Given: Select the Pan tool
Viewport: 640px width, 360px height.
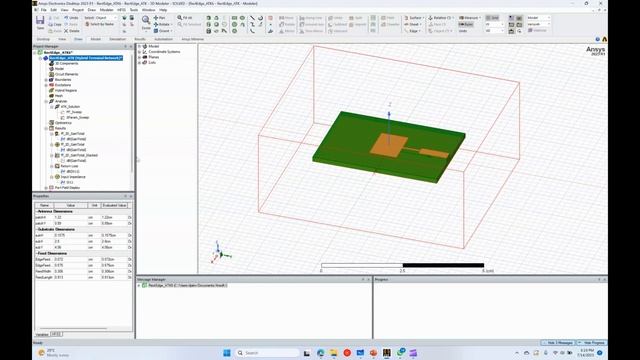Looking at the screenshot, I should [x=160, y=18].
